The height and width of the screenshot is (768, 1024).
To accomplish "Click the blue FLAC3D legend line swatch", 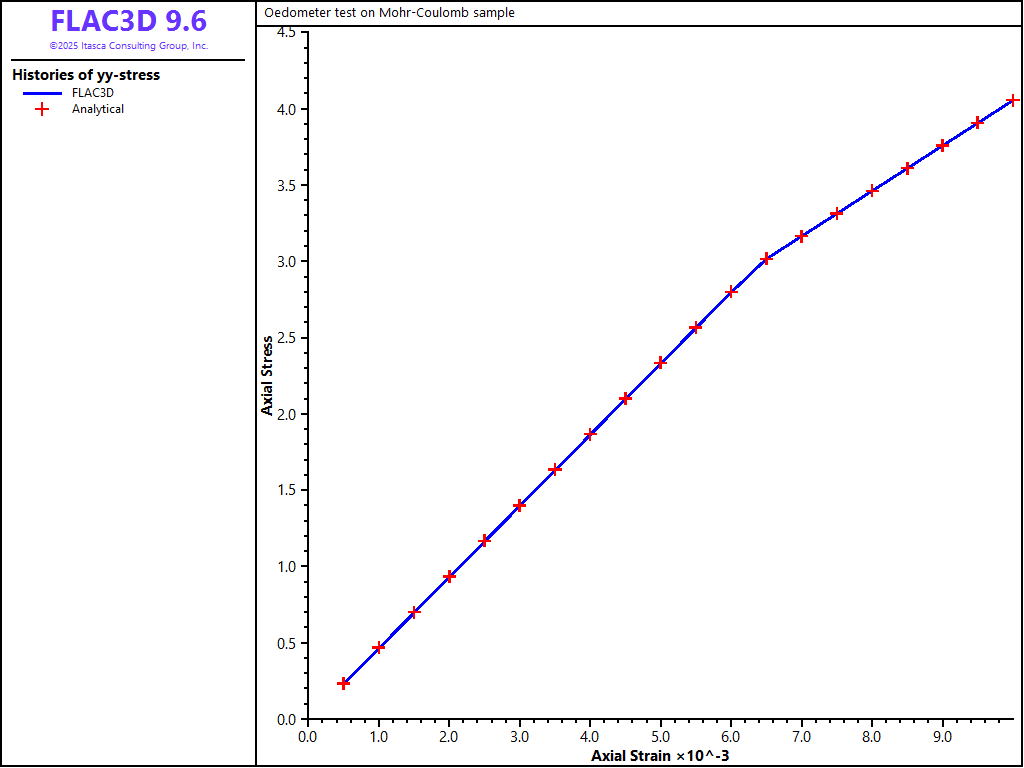I will [42, 92].
